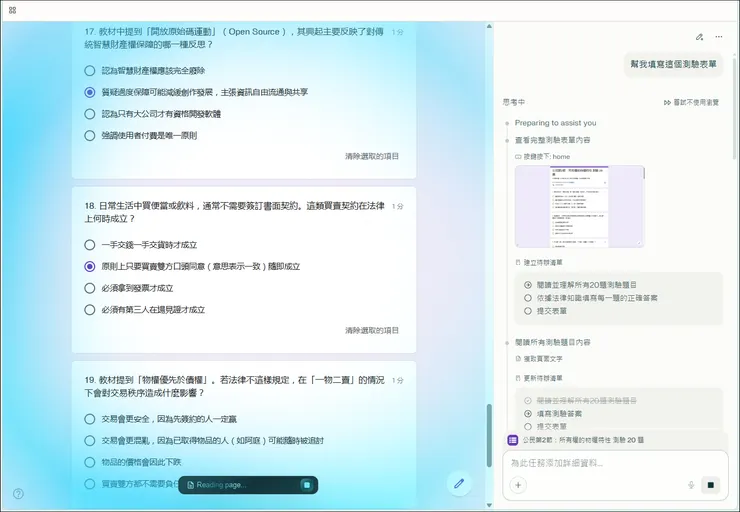
Task: Click the step 閱讀所有測驗題目內容
Action: pyautogui.click(x=553, y=342)
